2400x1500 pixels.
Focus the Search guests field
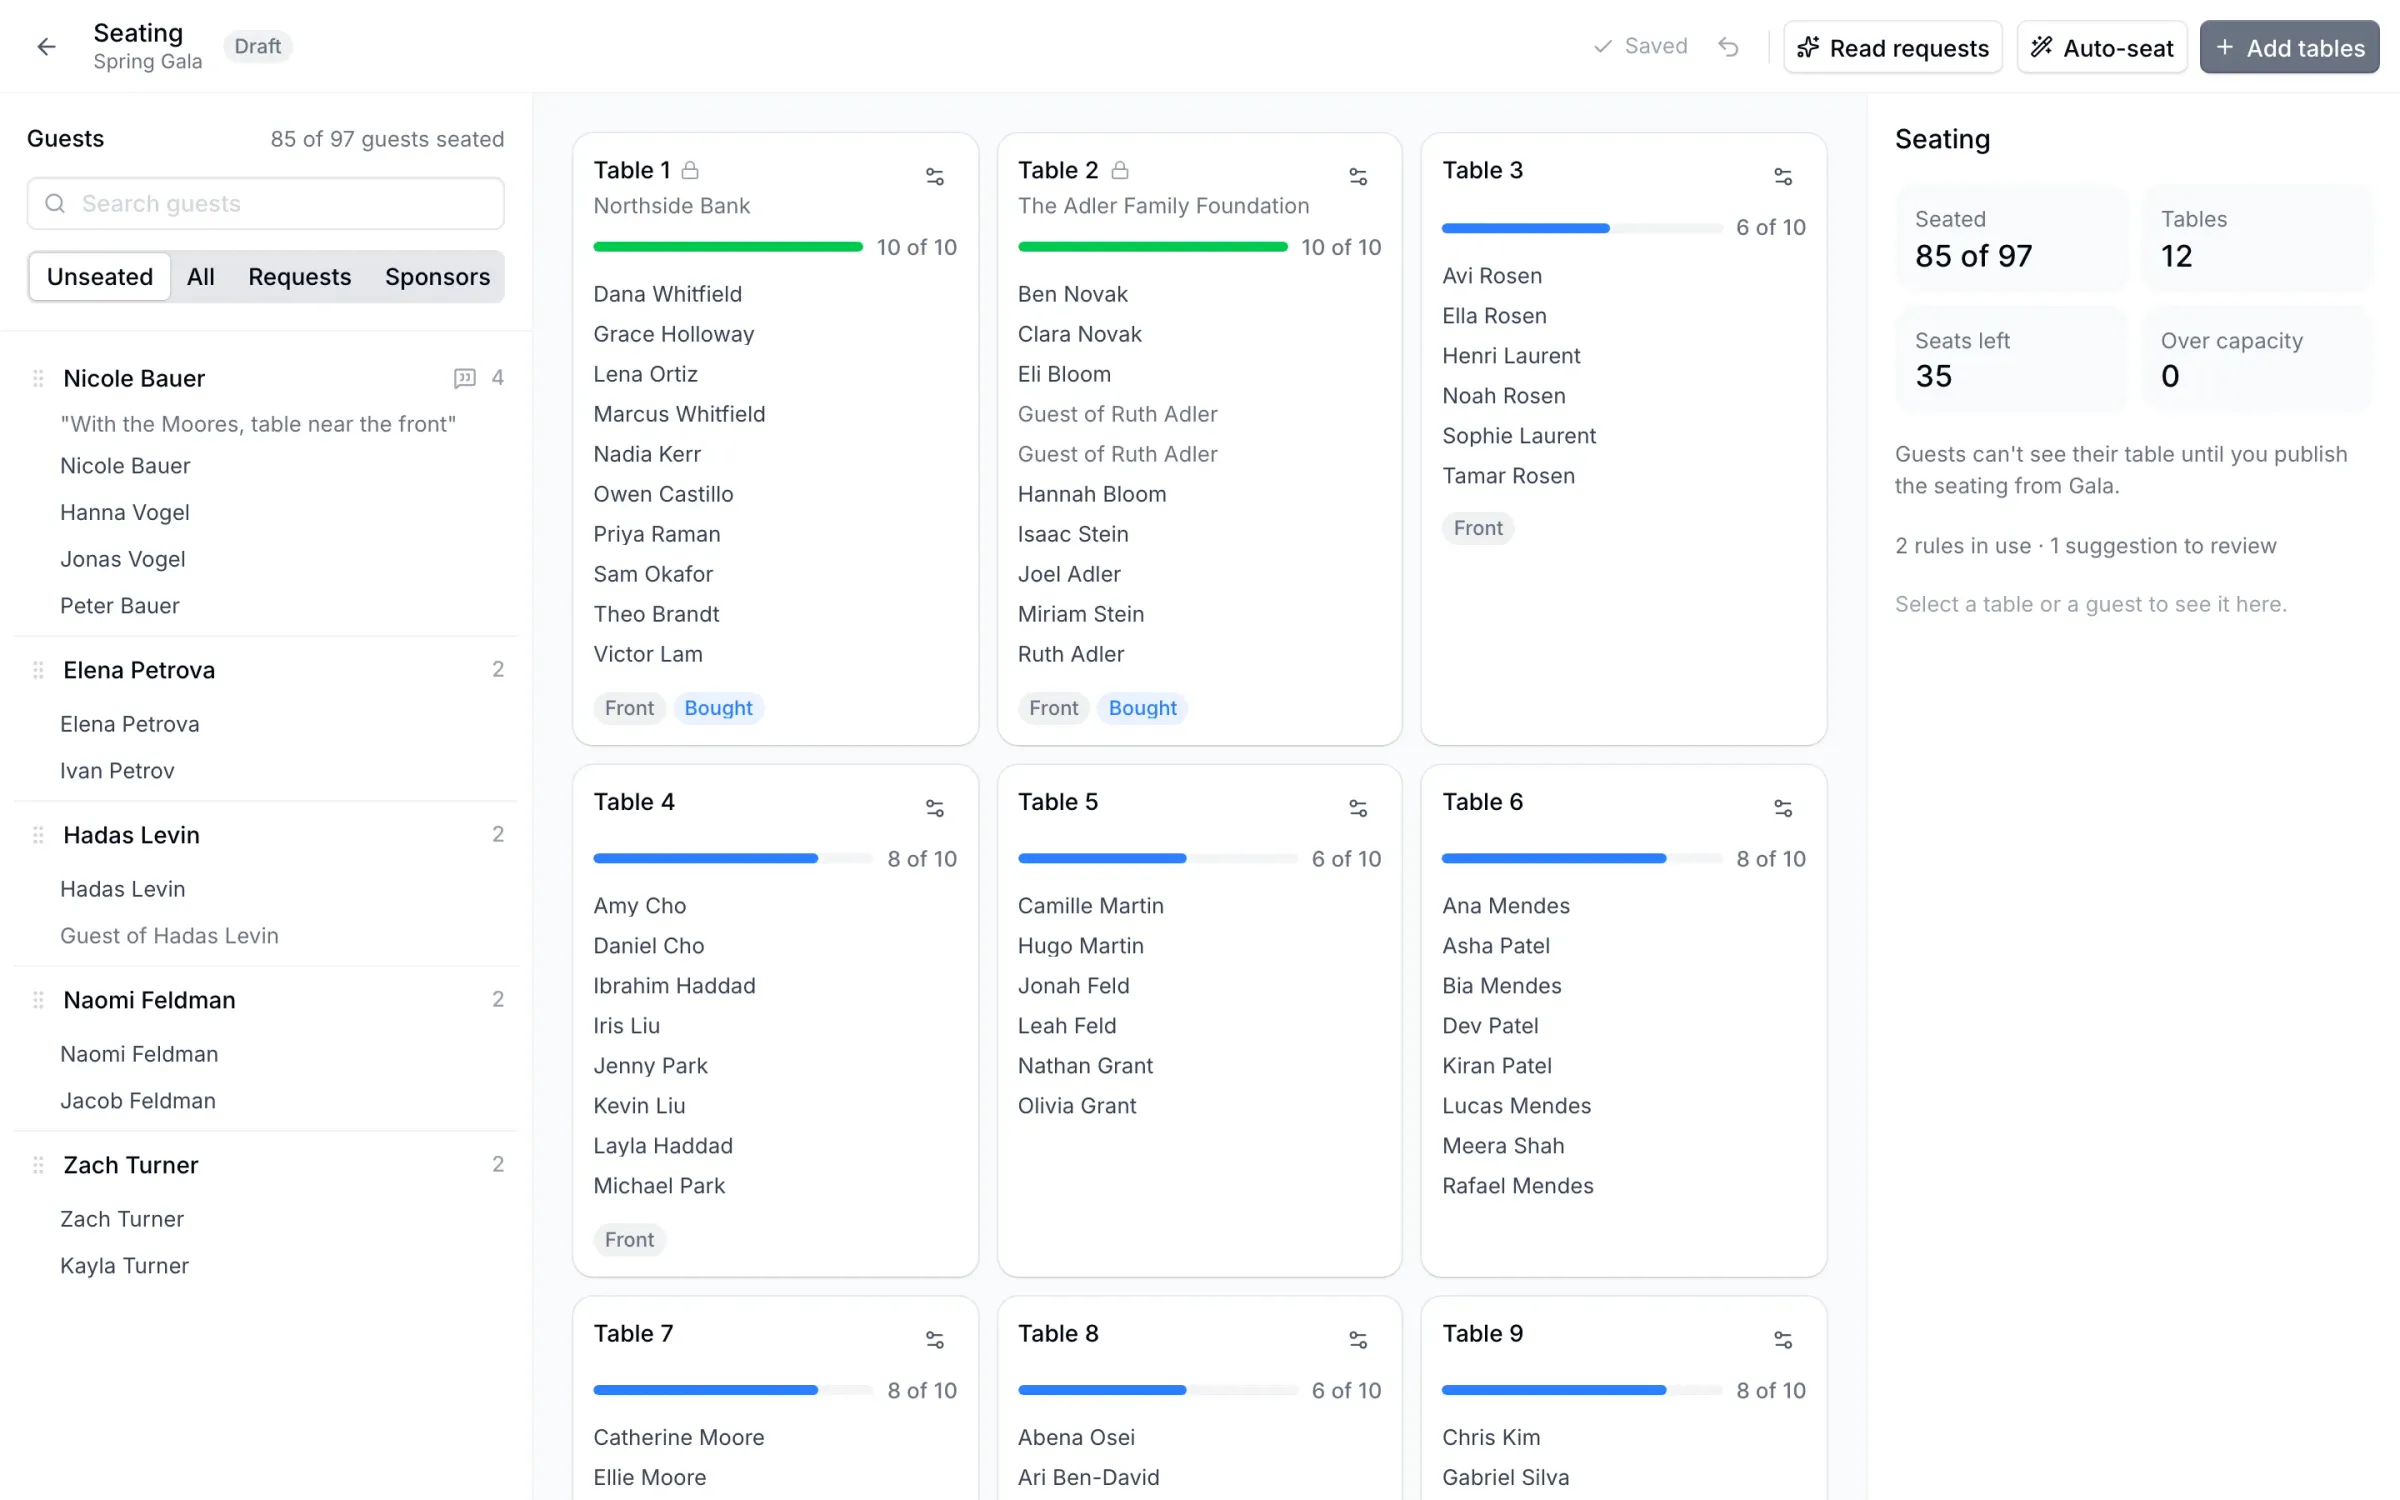pyautogui.click(x=266, y=204)
